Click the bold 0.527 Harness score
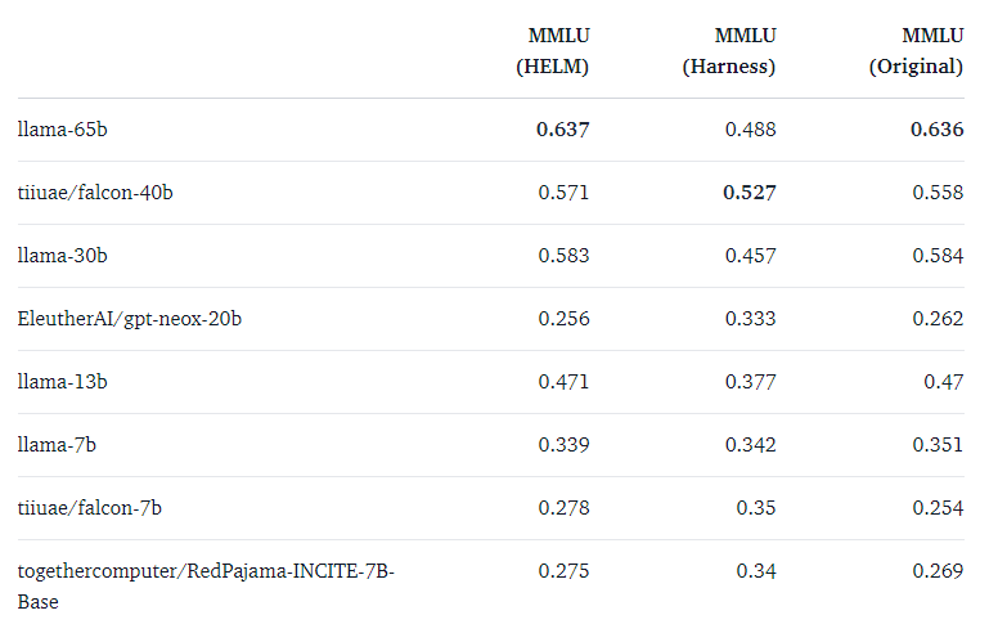Image resolution: width=998 pixels, height=624 pixels. click(x=749, y=193)
